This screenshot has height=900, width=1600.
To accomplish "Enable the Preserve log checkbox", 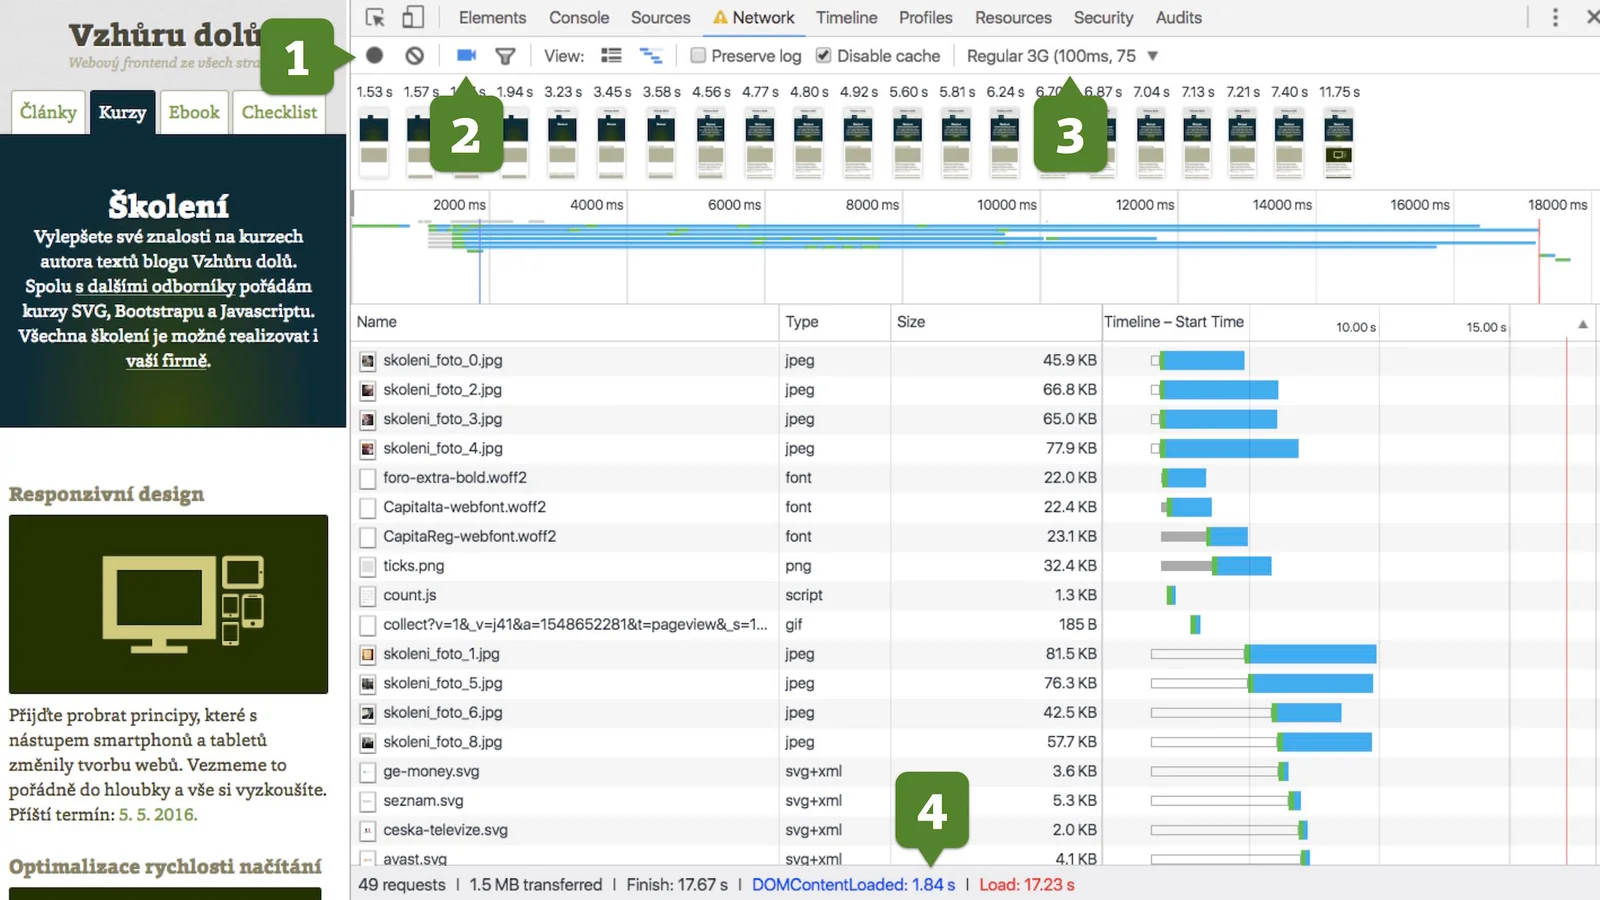I will pos(698,56).
